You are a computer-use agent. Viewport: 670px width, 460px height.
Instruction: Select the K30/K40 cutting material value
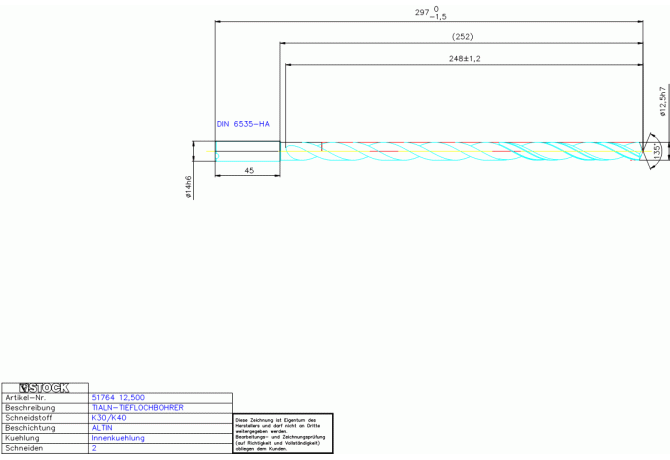point(110,418)
